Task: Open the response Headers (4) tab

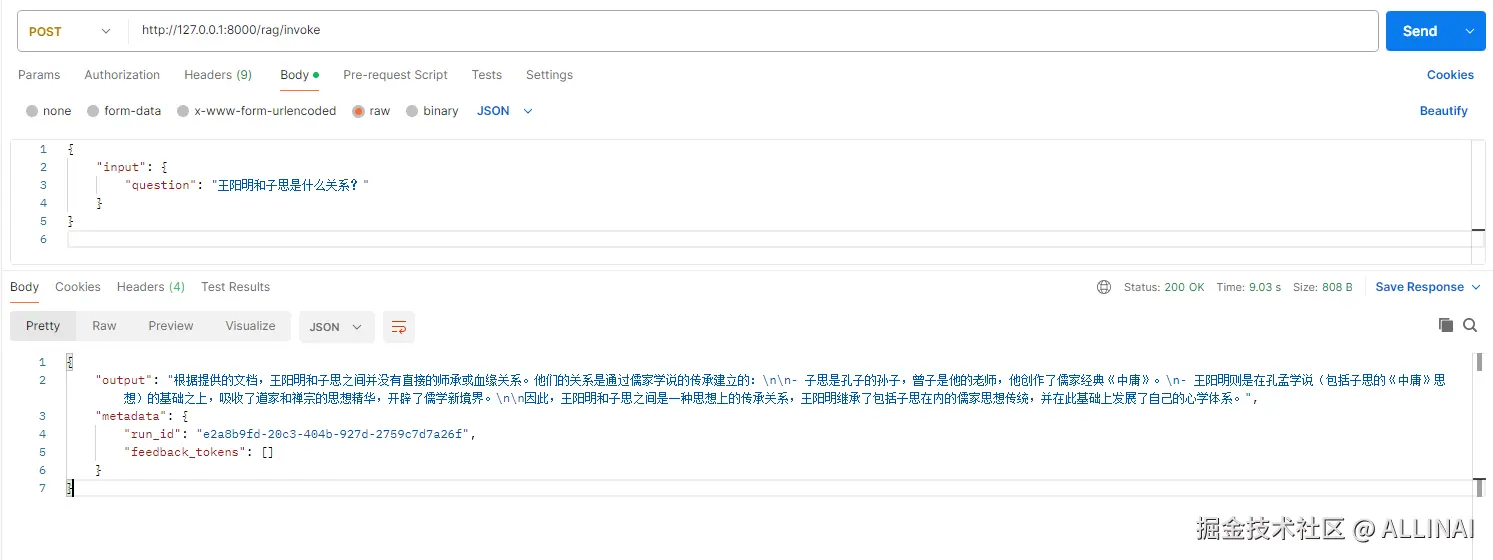Action: [x=151, y=287]
